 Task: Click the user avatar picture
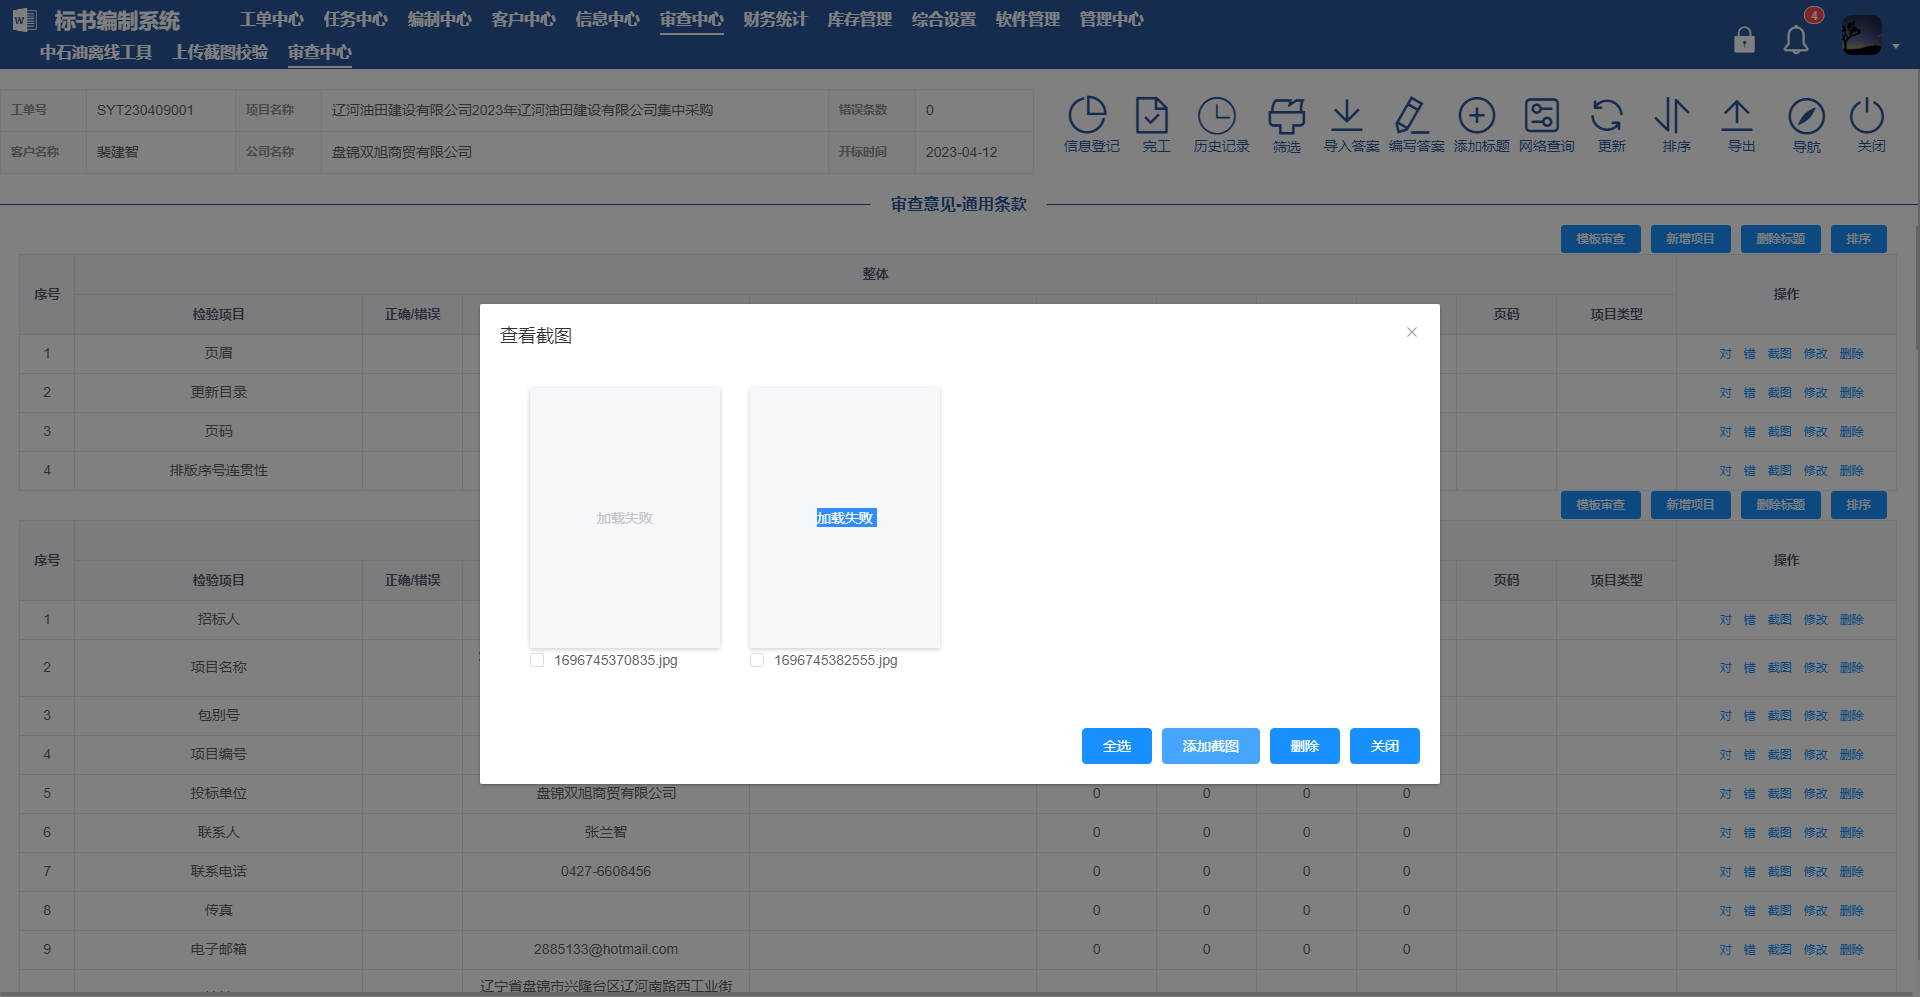[x=1862, y=35]
